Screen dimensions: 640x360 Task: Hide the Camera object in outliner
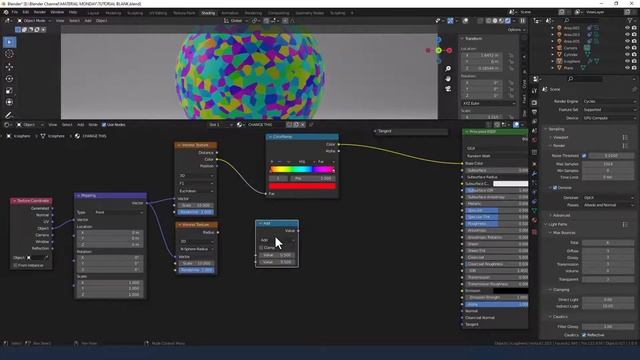point(627,48)
